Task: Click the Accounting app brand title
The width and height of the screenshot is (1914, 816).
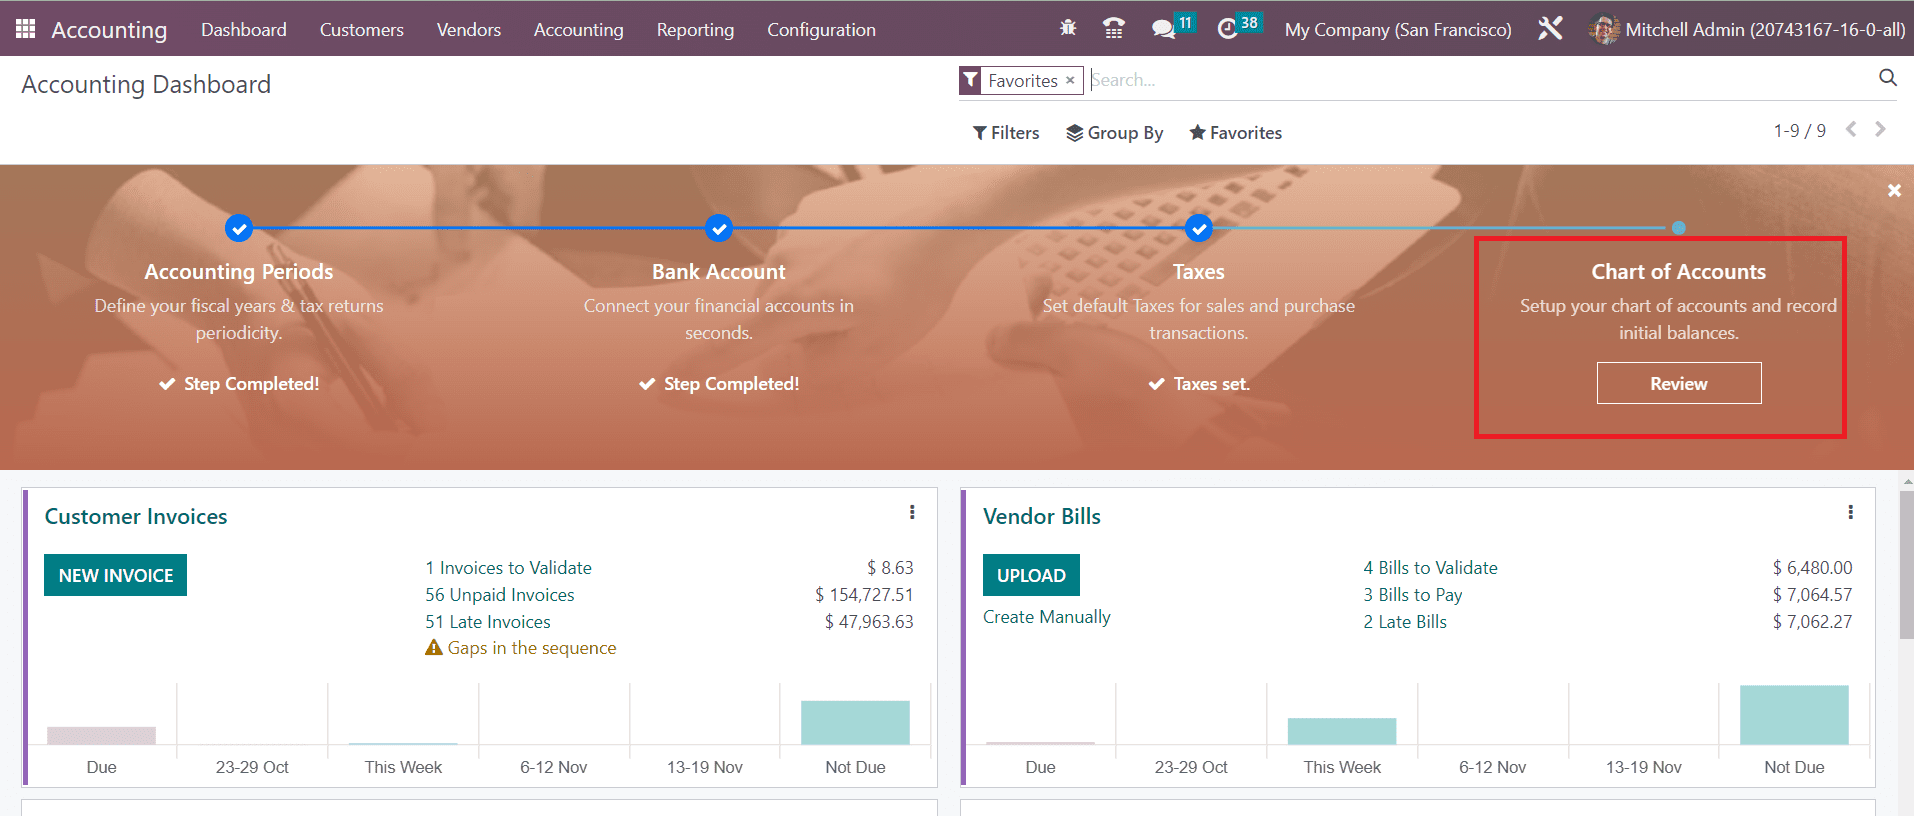Action: [x=109, y=30]
